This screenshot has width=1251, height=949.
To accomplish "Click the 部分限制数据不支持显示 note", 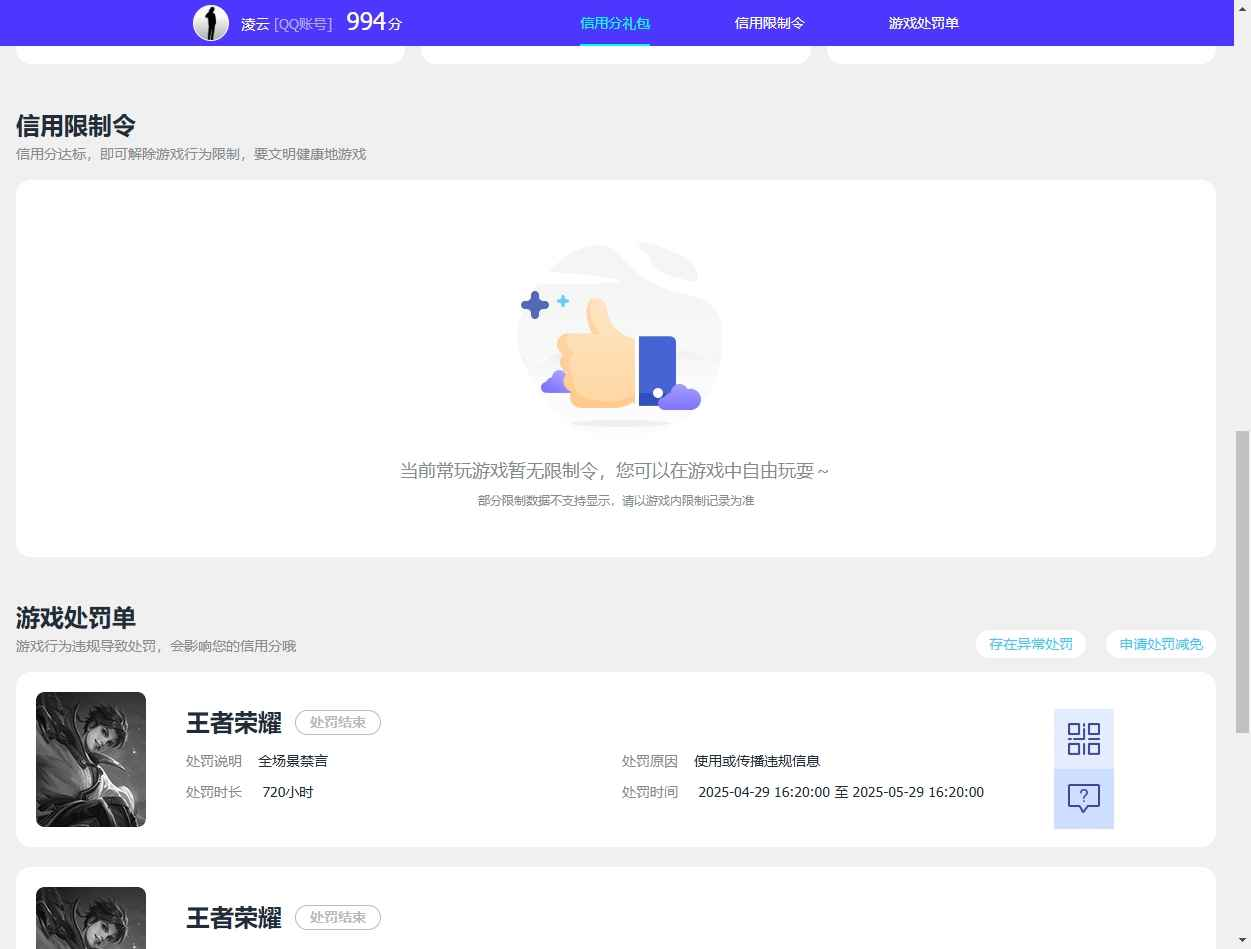I will pyautogui.click(x=616, y=501).
